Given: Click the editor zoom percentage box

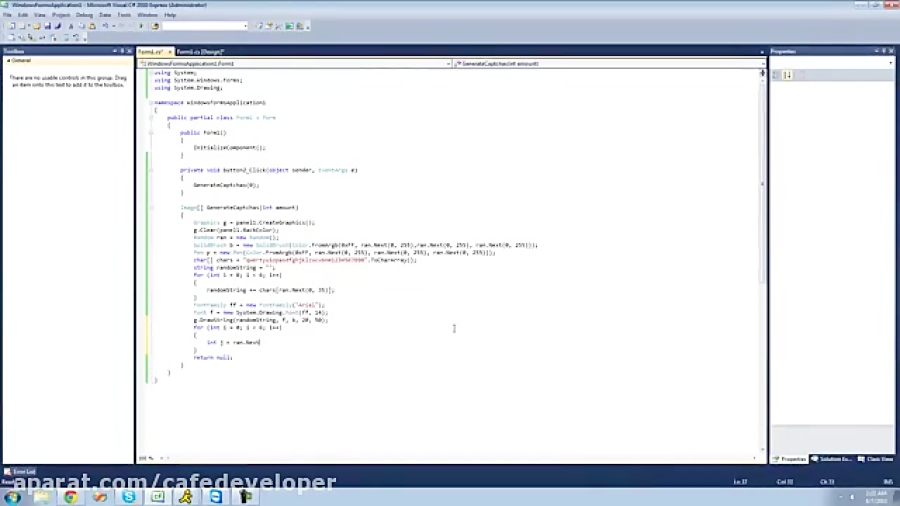Looking at the screenshot, I should (147, 458).
